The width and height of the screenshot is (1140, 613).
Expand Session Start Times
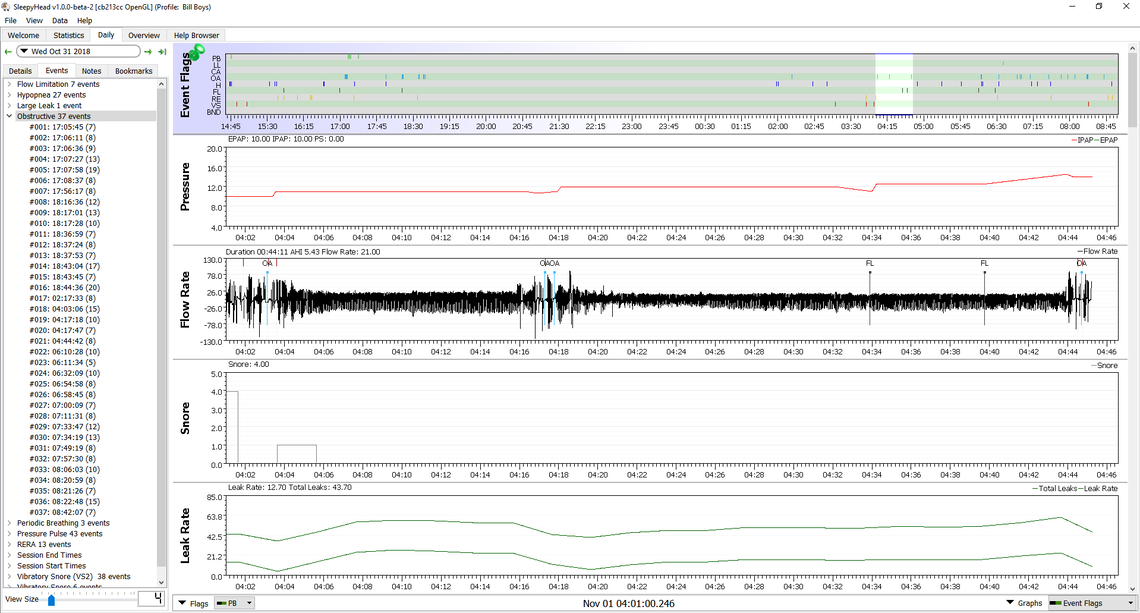9,566
